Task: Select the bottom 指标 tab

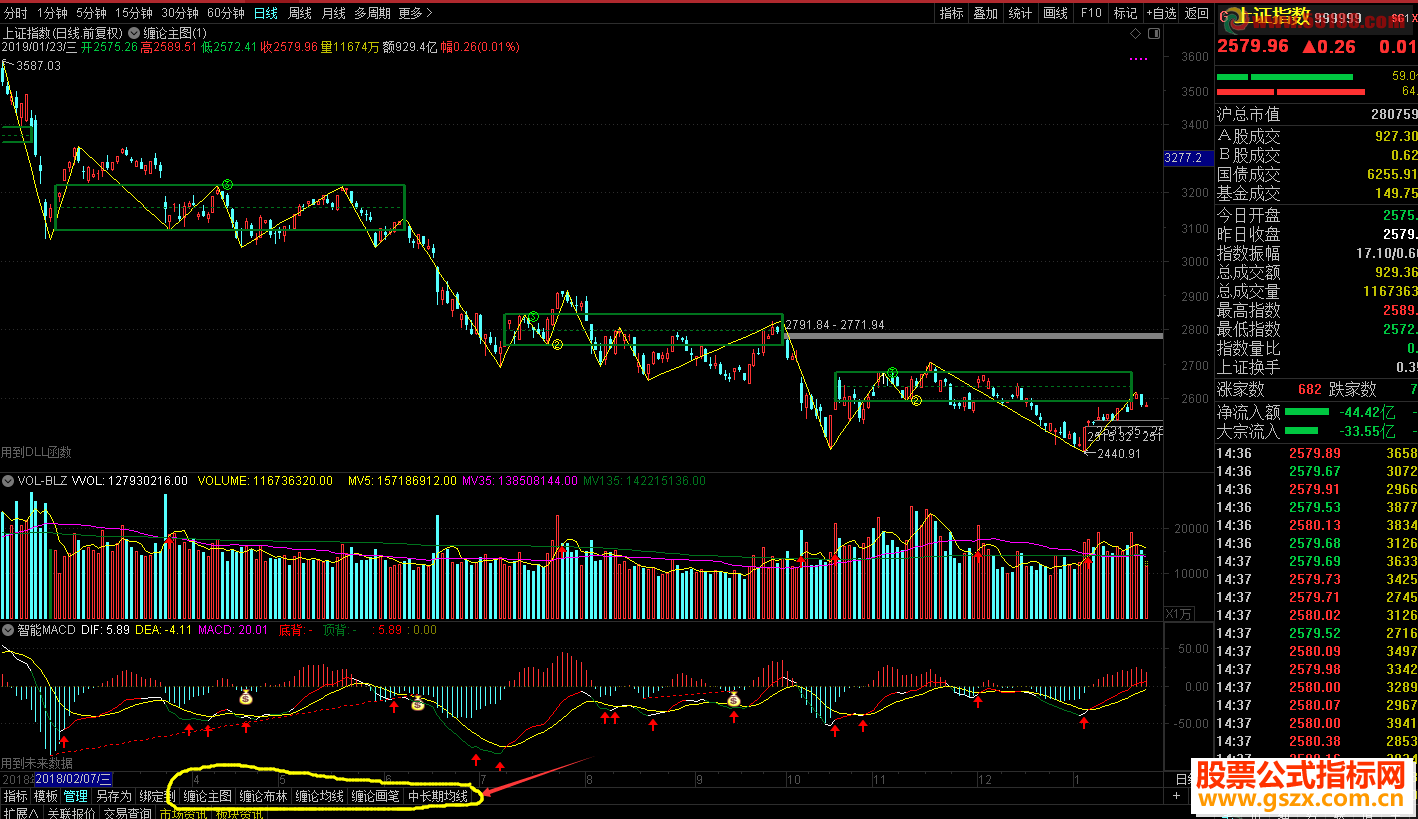Action: 16,797
